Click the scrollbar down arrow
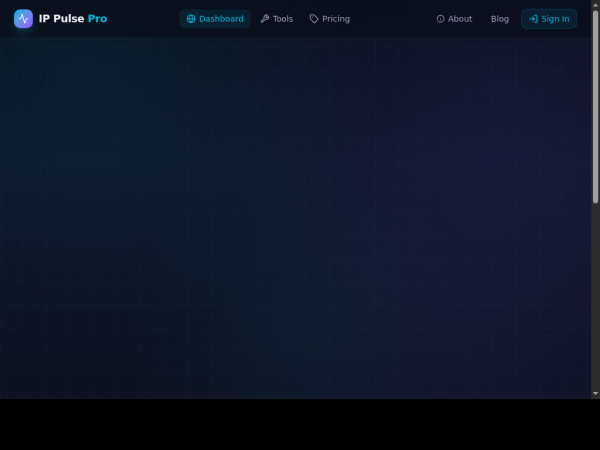Viewport: 600px width, 450px height. [595, 393]
